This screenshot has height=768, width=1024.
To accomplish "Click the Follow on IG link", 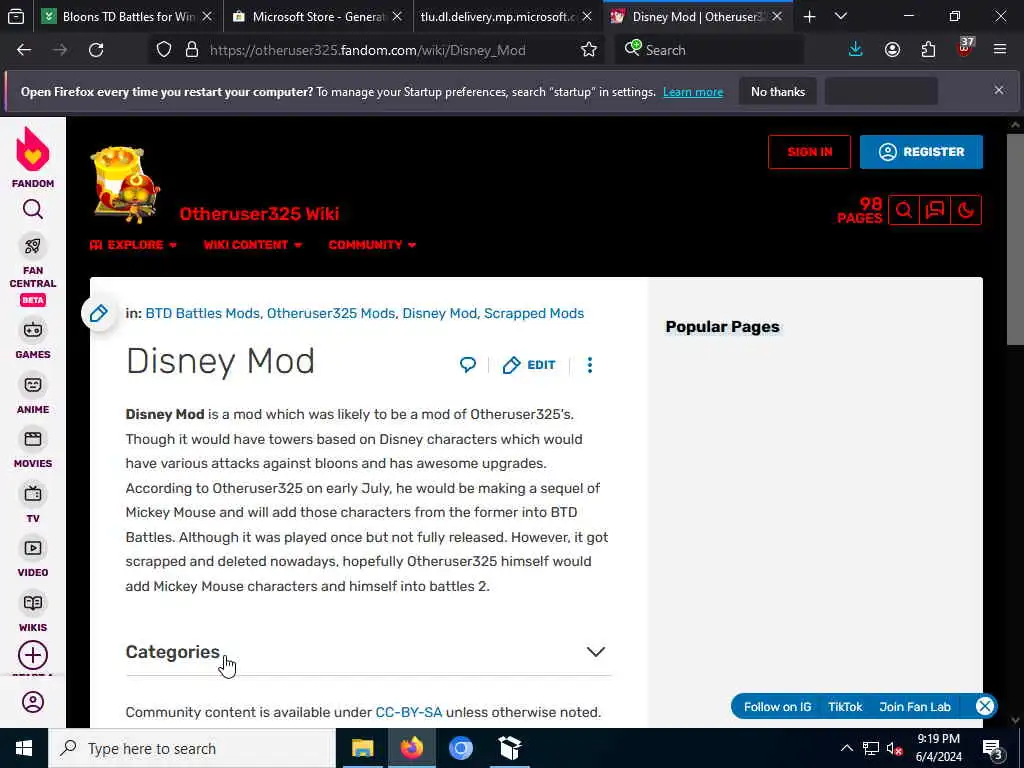I will pos(778,707).
